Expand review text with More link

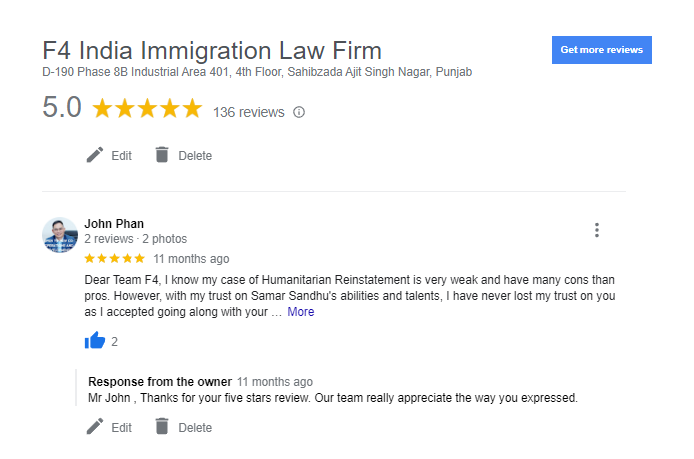[x=300, y=312]
